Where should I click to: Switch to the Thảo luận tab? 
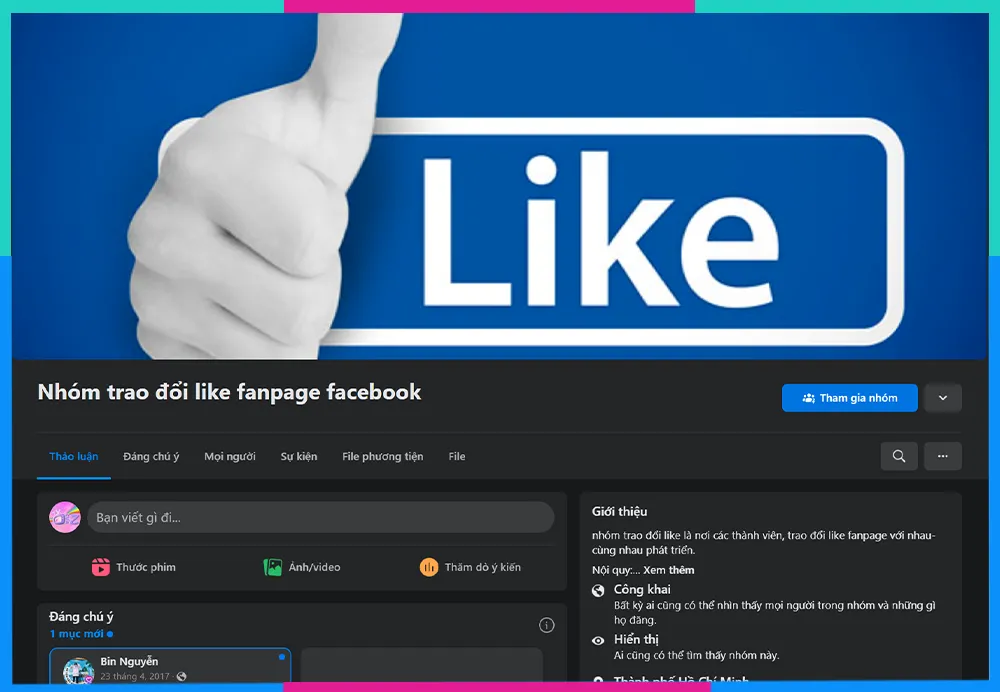(73, 457)
